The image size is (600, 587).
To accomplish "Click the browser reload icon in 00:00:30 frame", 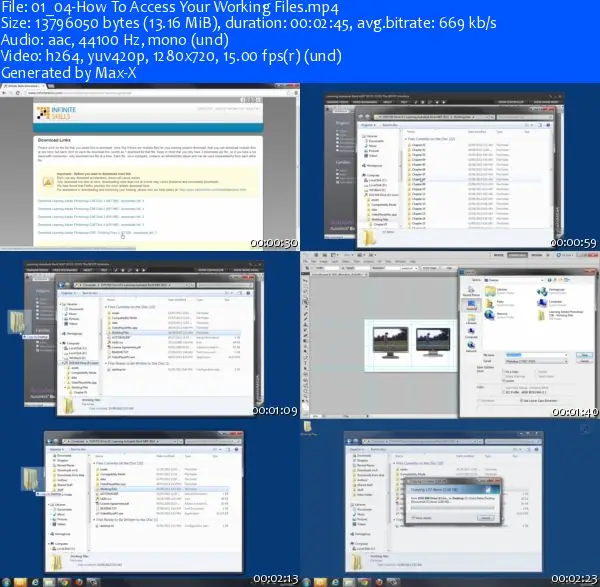I will (18, 93).
